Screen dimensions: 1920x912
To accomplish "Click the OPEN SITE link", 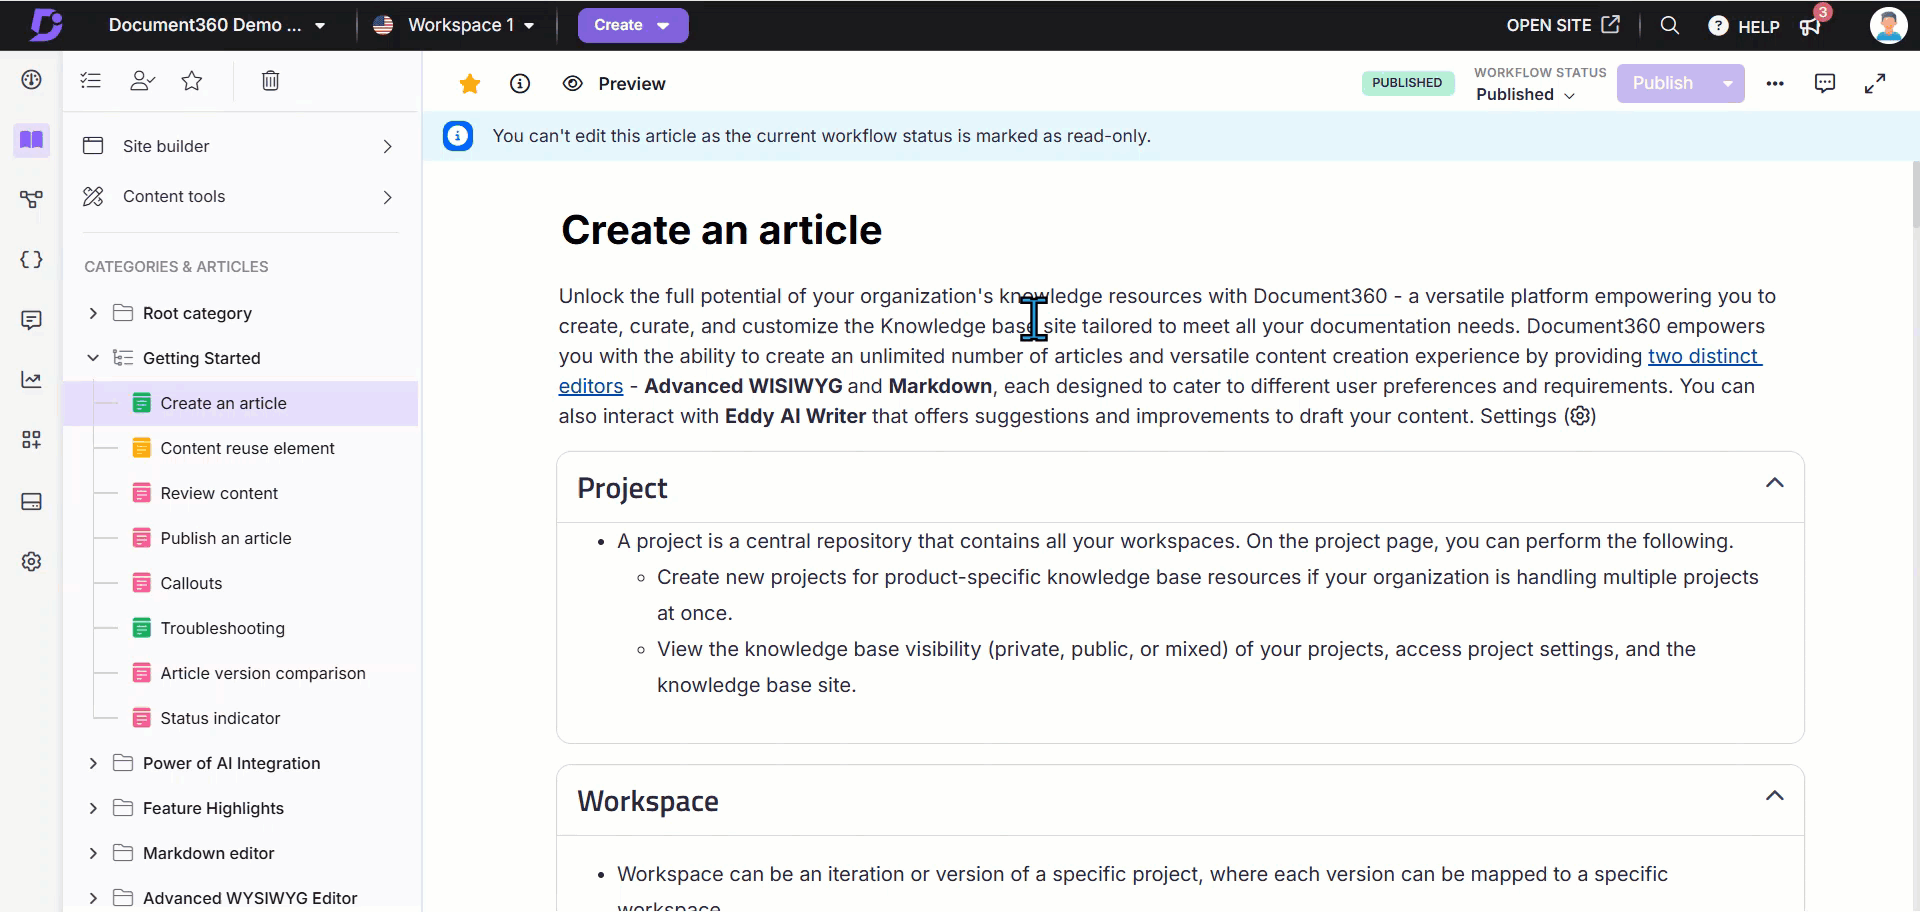I will [x=1562, y=25].
